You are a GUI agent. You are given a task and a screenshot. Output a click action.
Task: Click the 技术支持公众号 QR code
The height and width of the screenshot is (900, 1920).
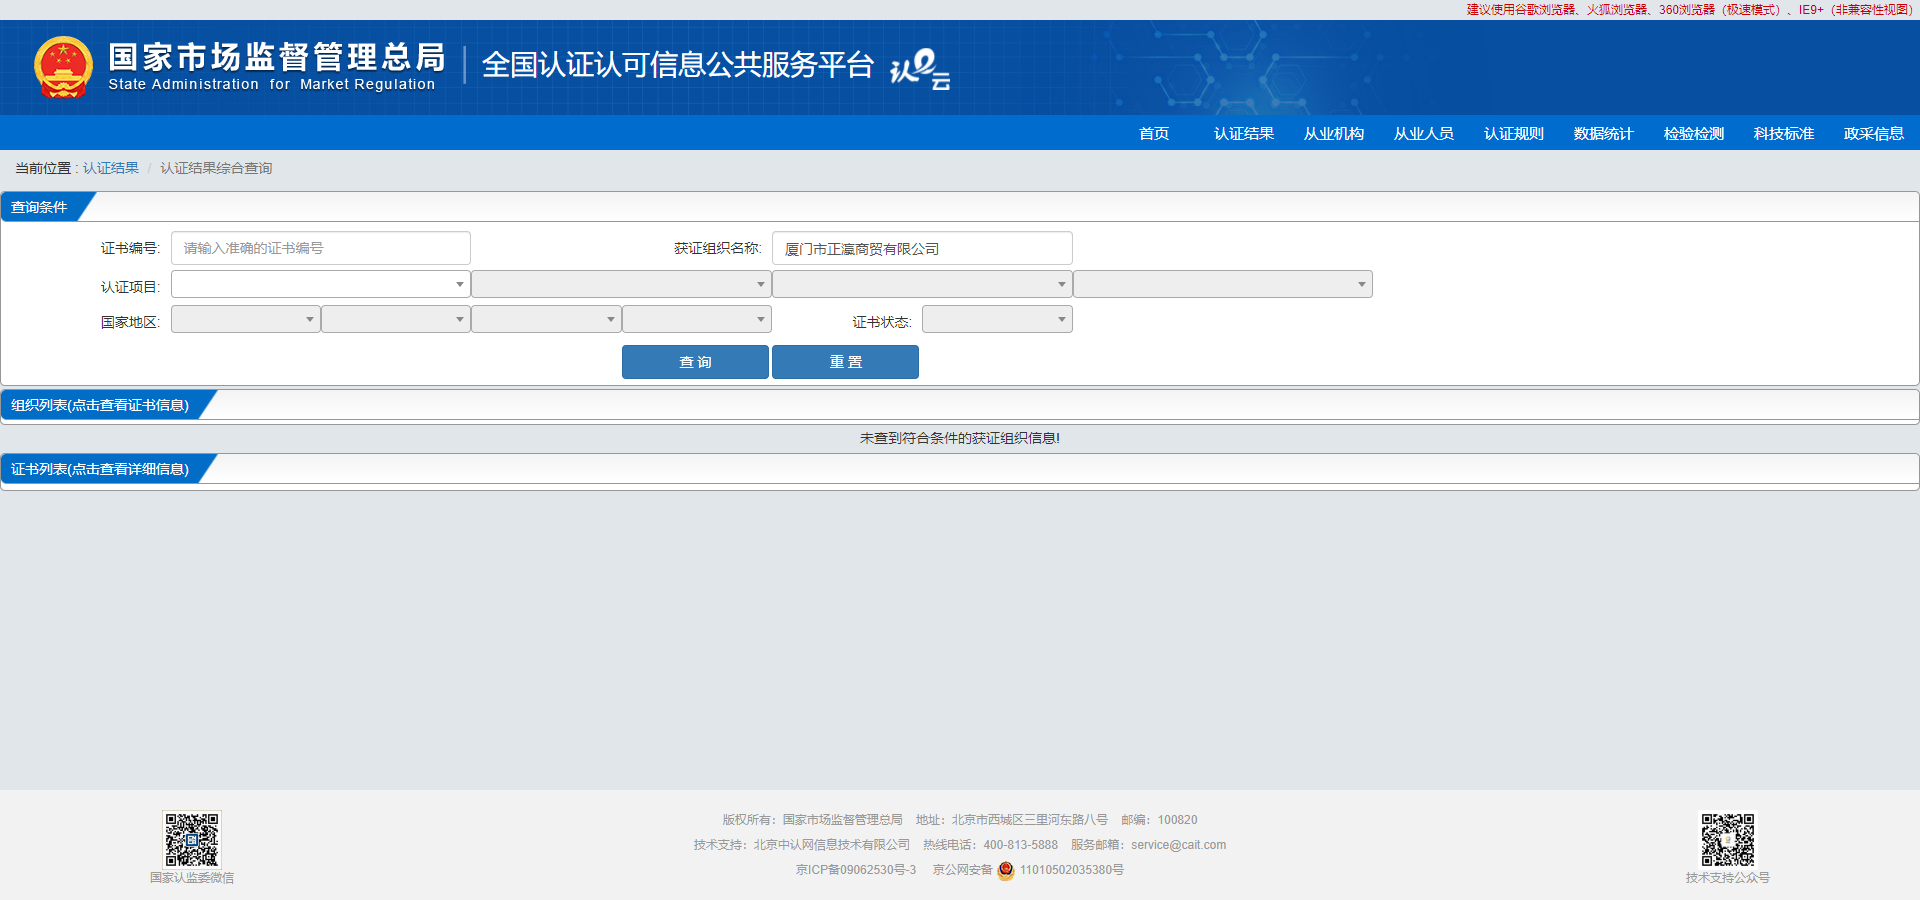[x=1727, y=839]
